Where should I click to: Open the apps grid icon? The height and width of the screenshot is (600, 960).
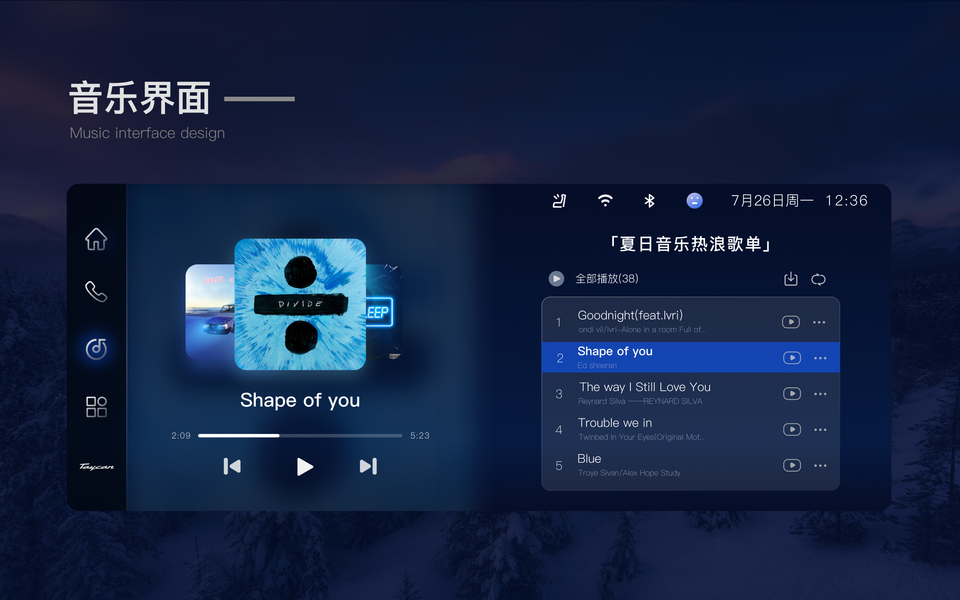(x=96, y=407)
